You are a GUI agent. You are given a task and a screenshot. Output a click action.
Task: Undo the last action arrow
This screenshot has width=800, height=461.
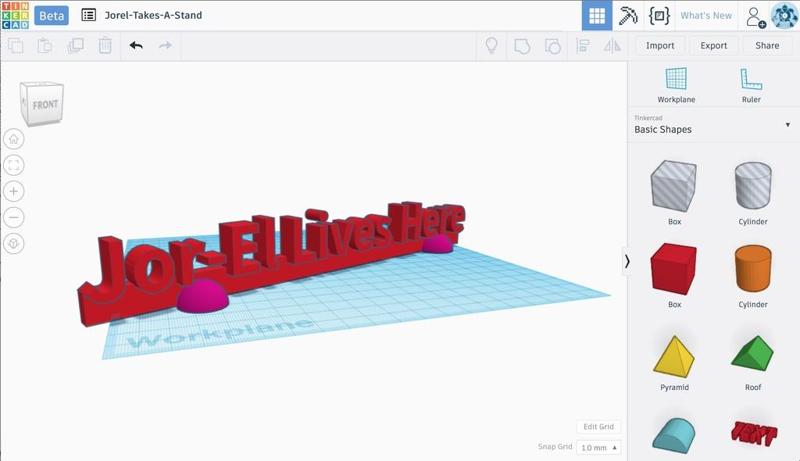[x=136, y=46]
